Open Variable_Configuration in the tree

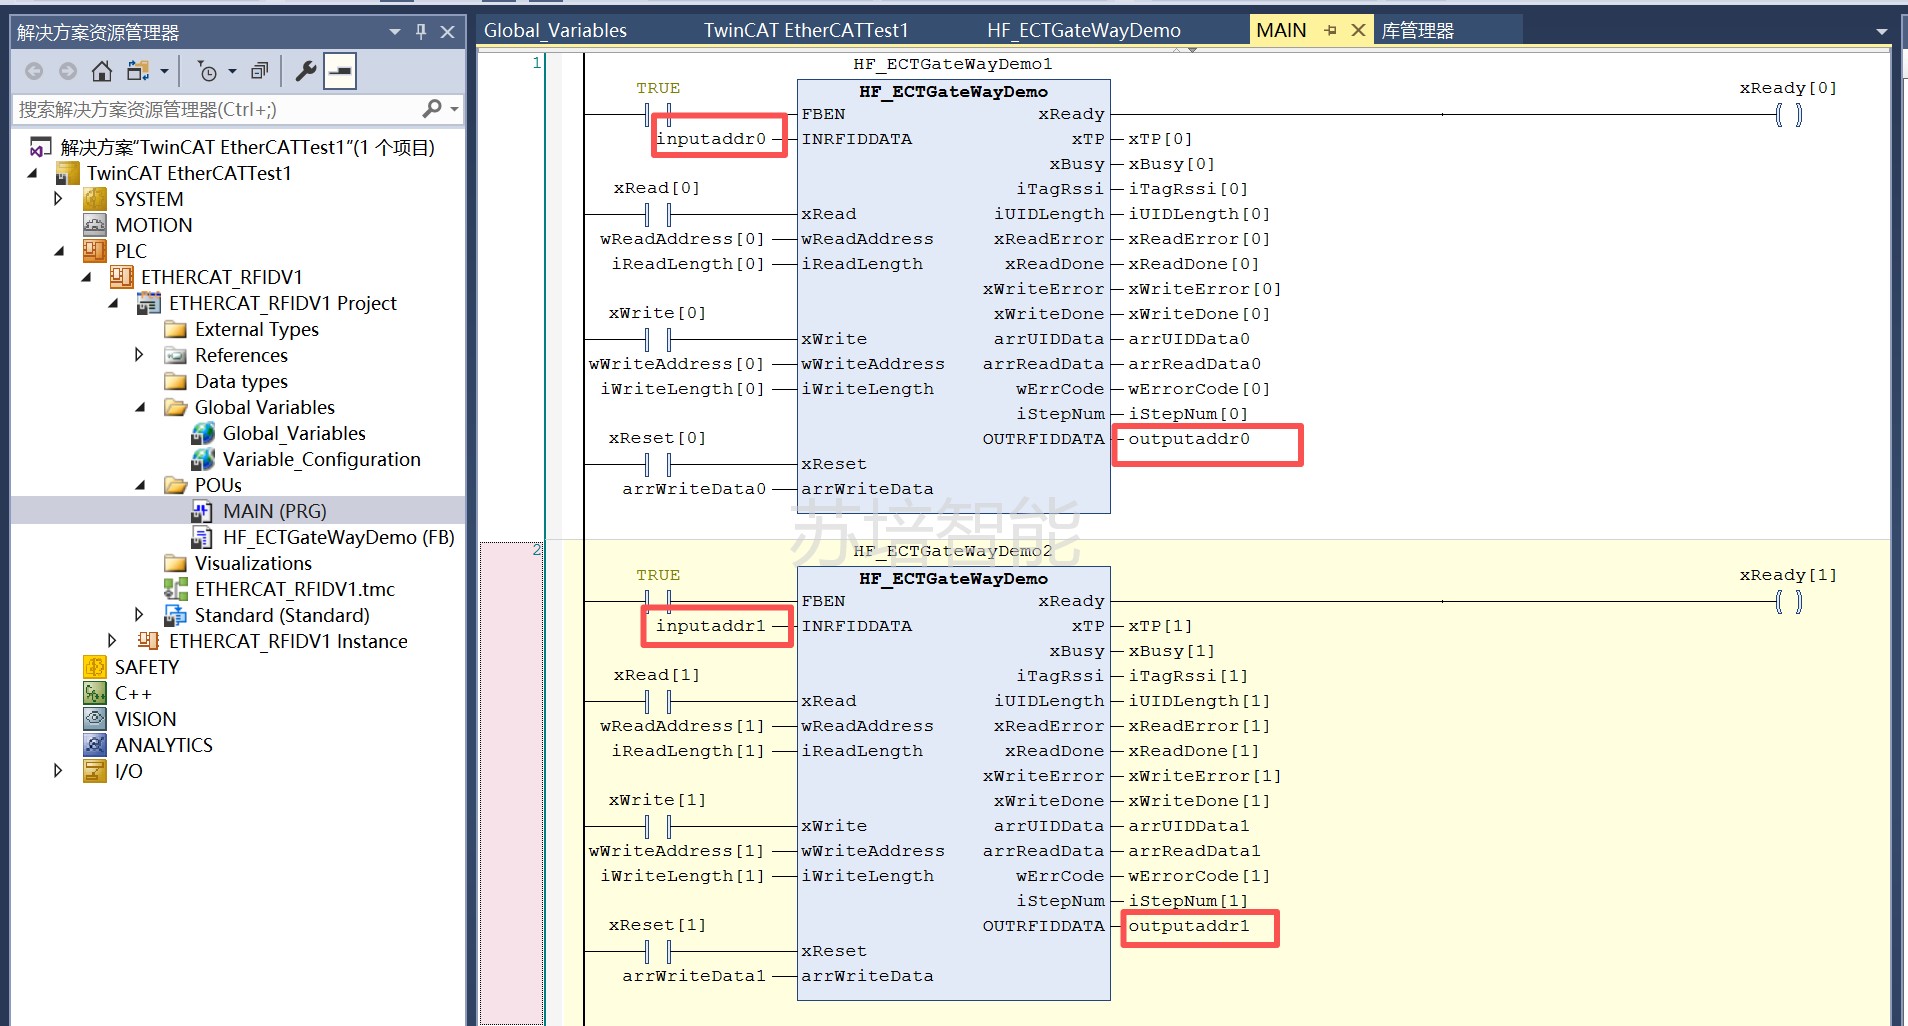tap(321, 459)
